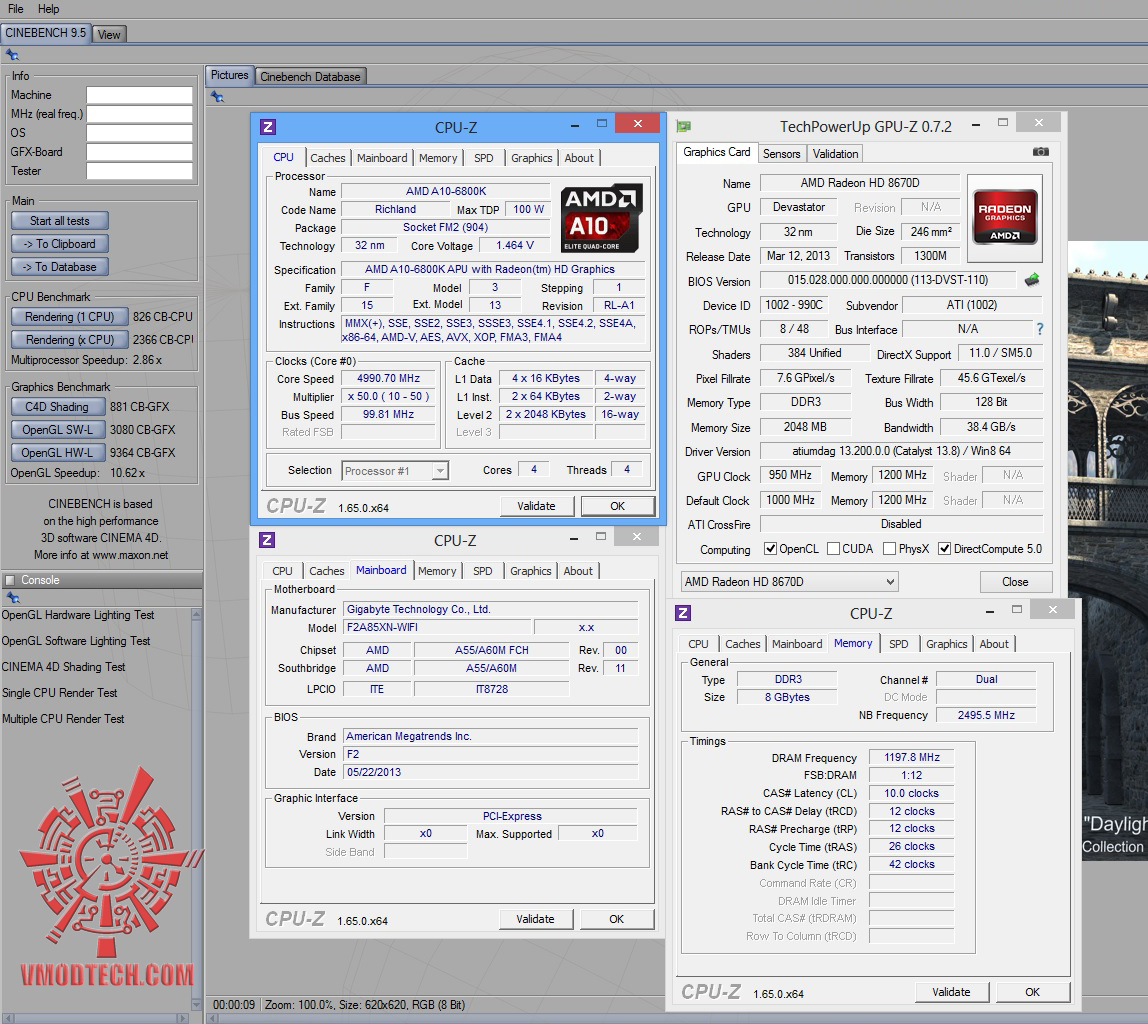Click the Tester input field

(x=139, y=171)
